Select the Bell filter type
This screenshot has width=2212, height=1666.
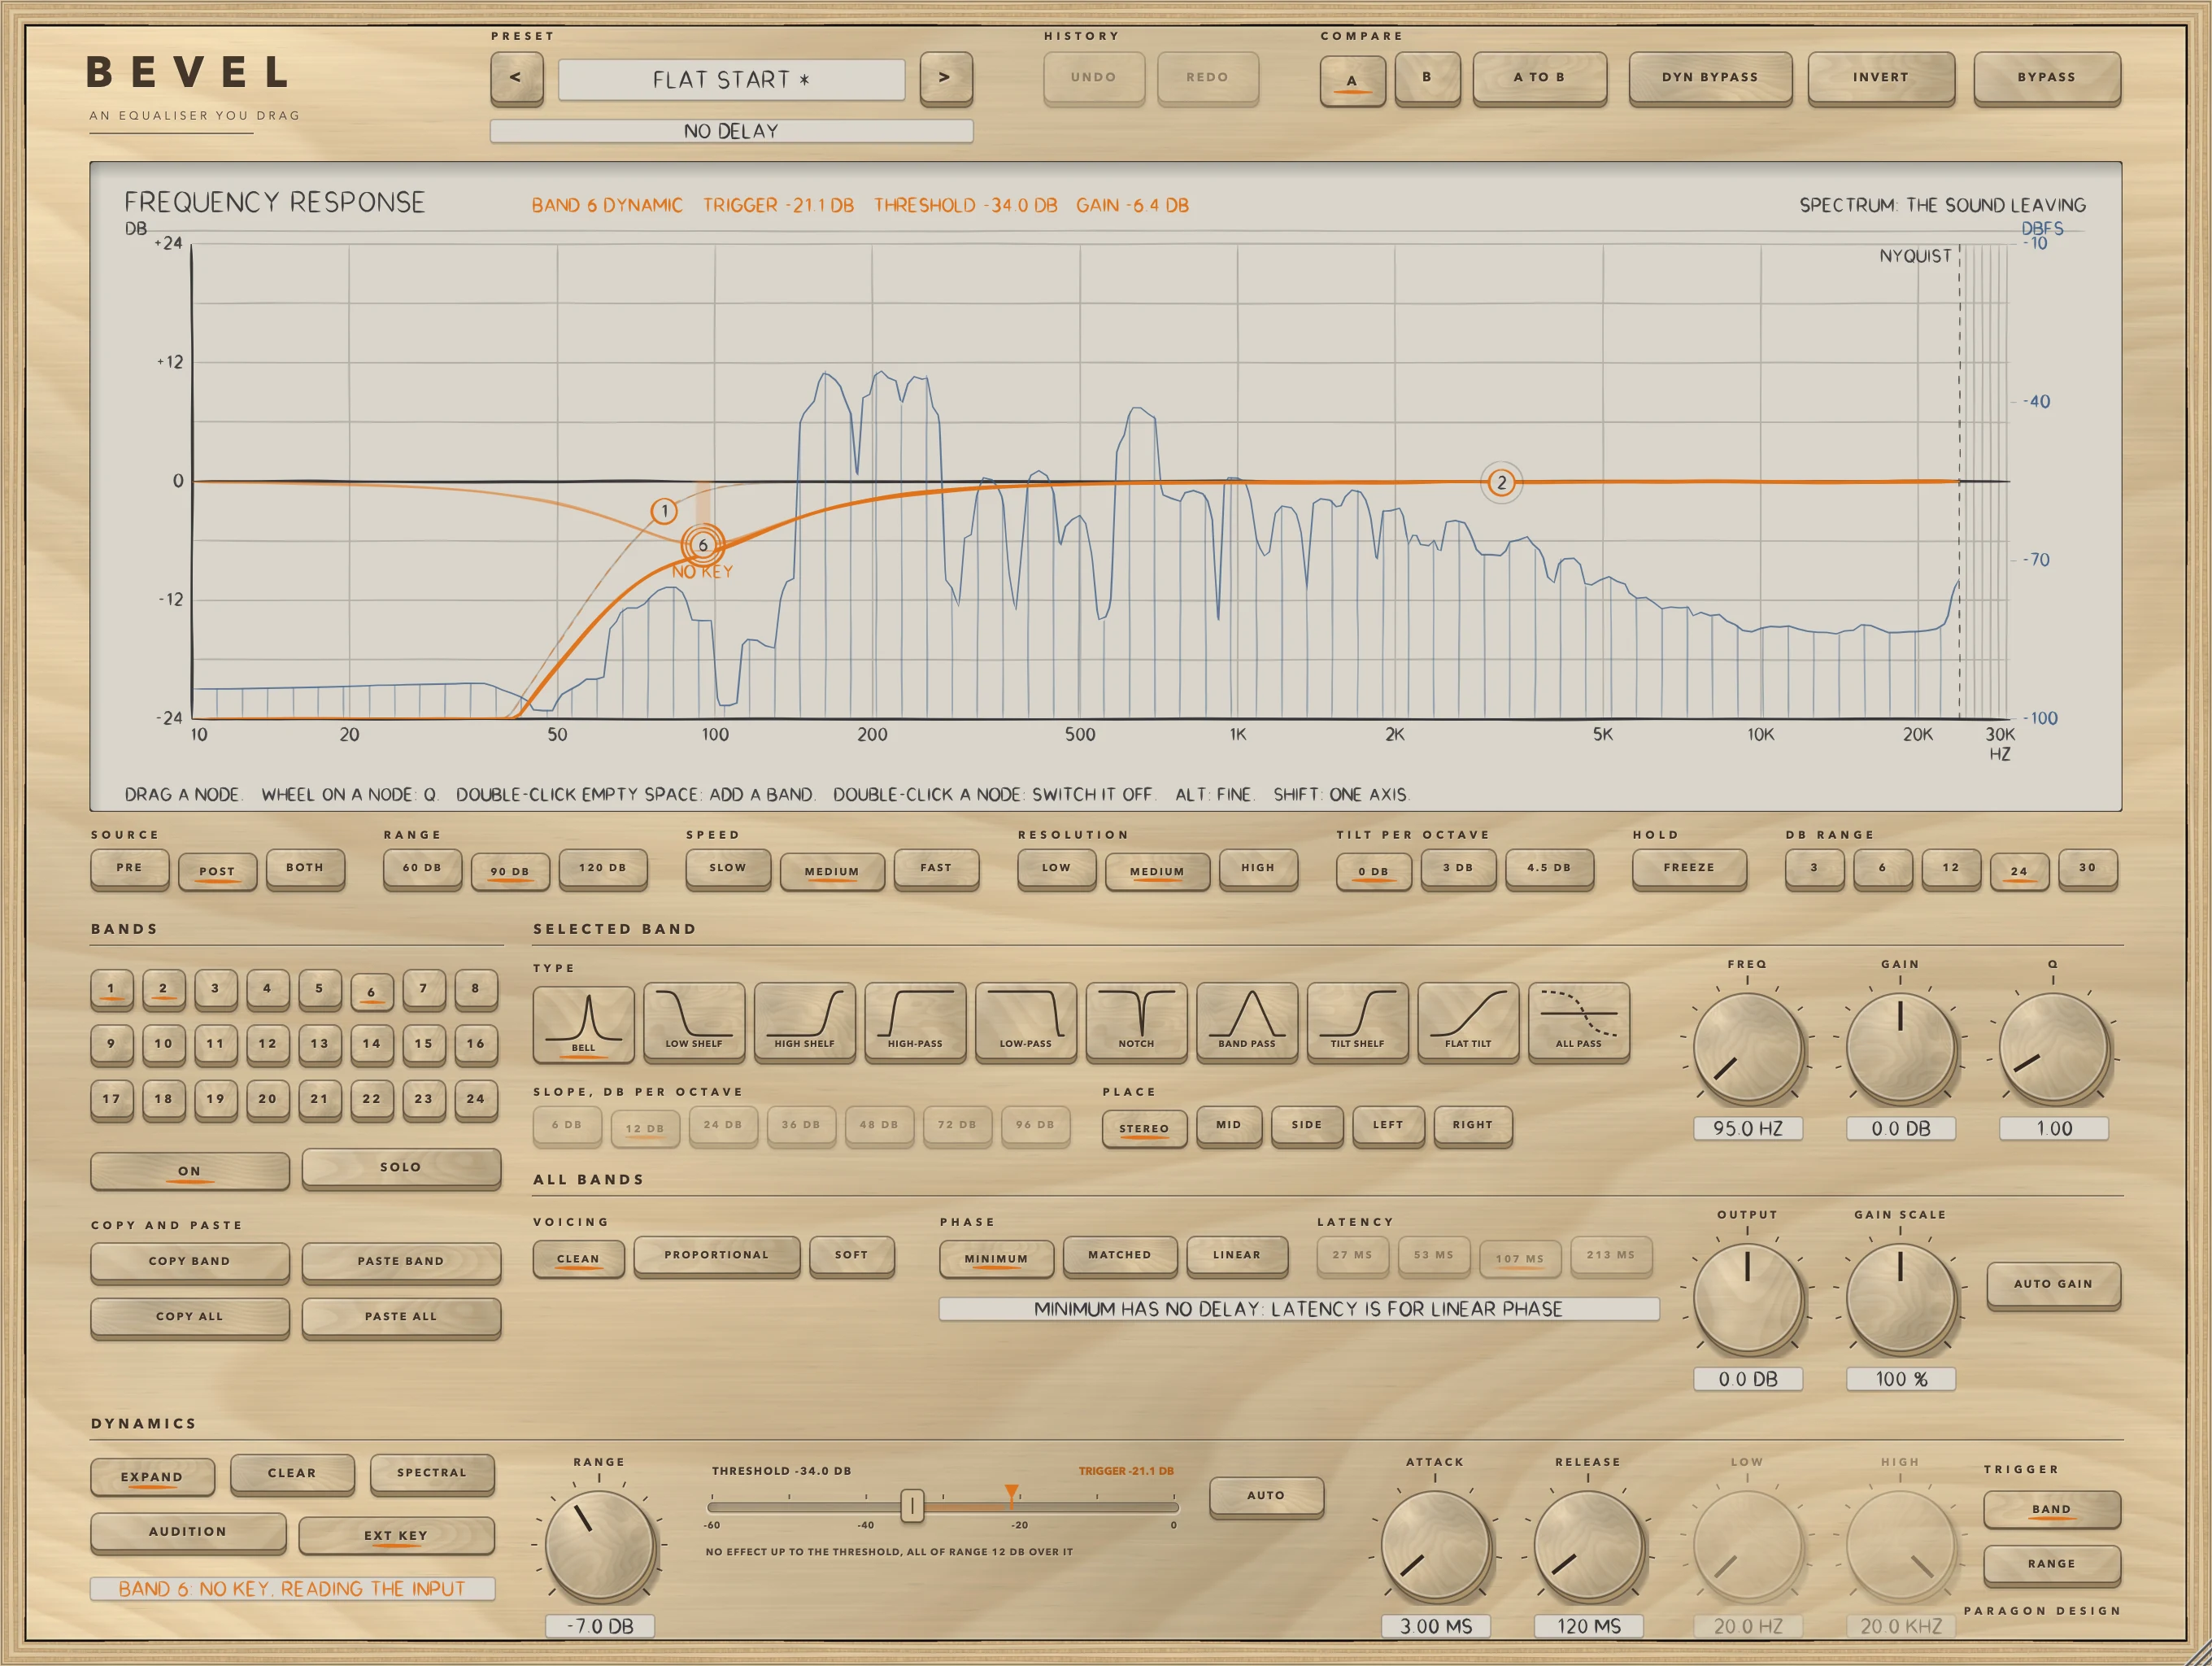click(583, 1023)
